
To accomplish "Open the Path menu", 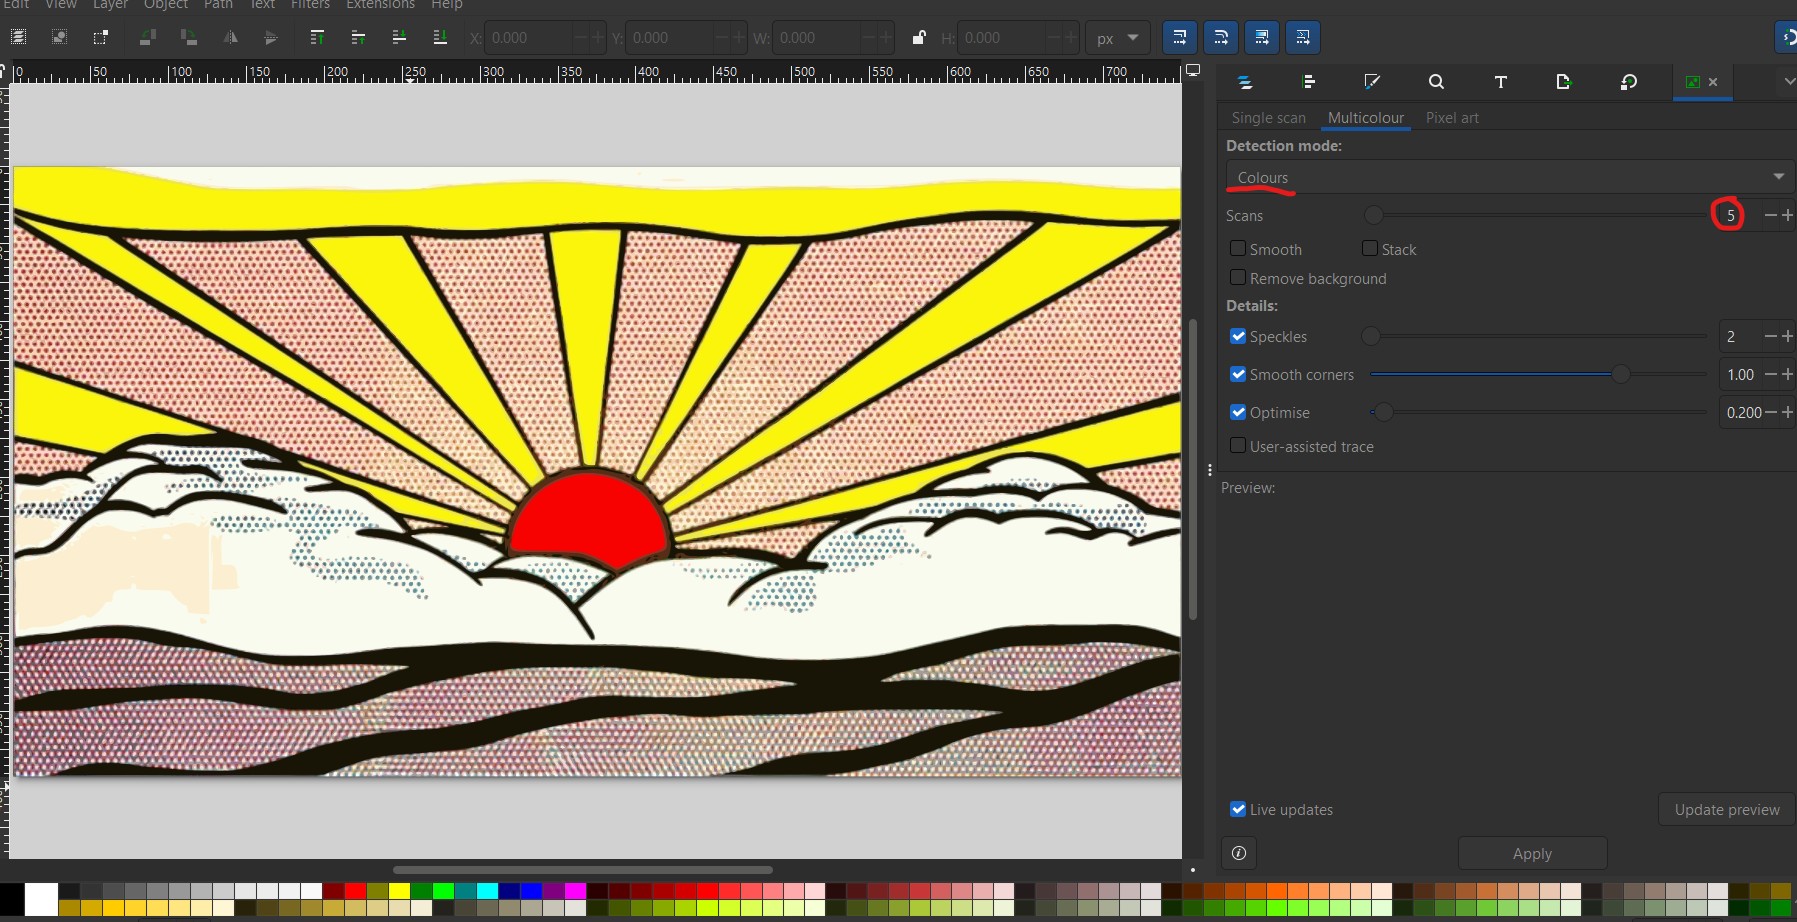I will [218, 5].
